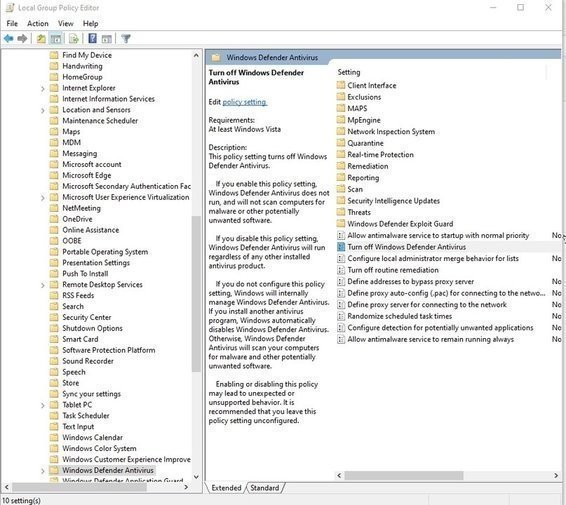Switch to the Extended tab

[x=226, y=488]
